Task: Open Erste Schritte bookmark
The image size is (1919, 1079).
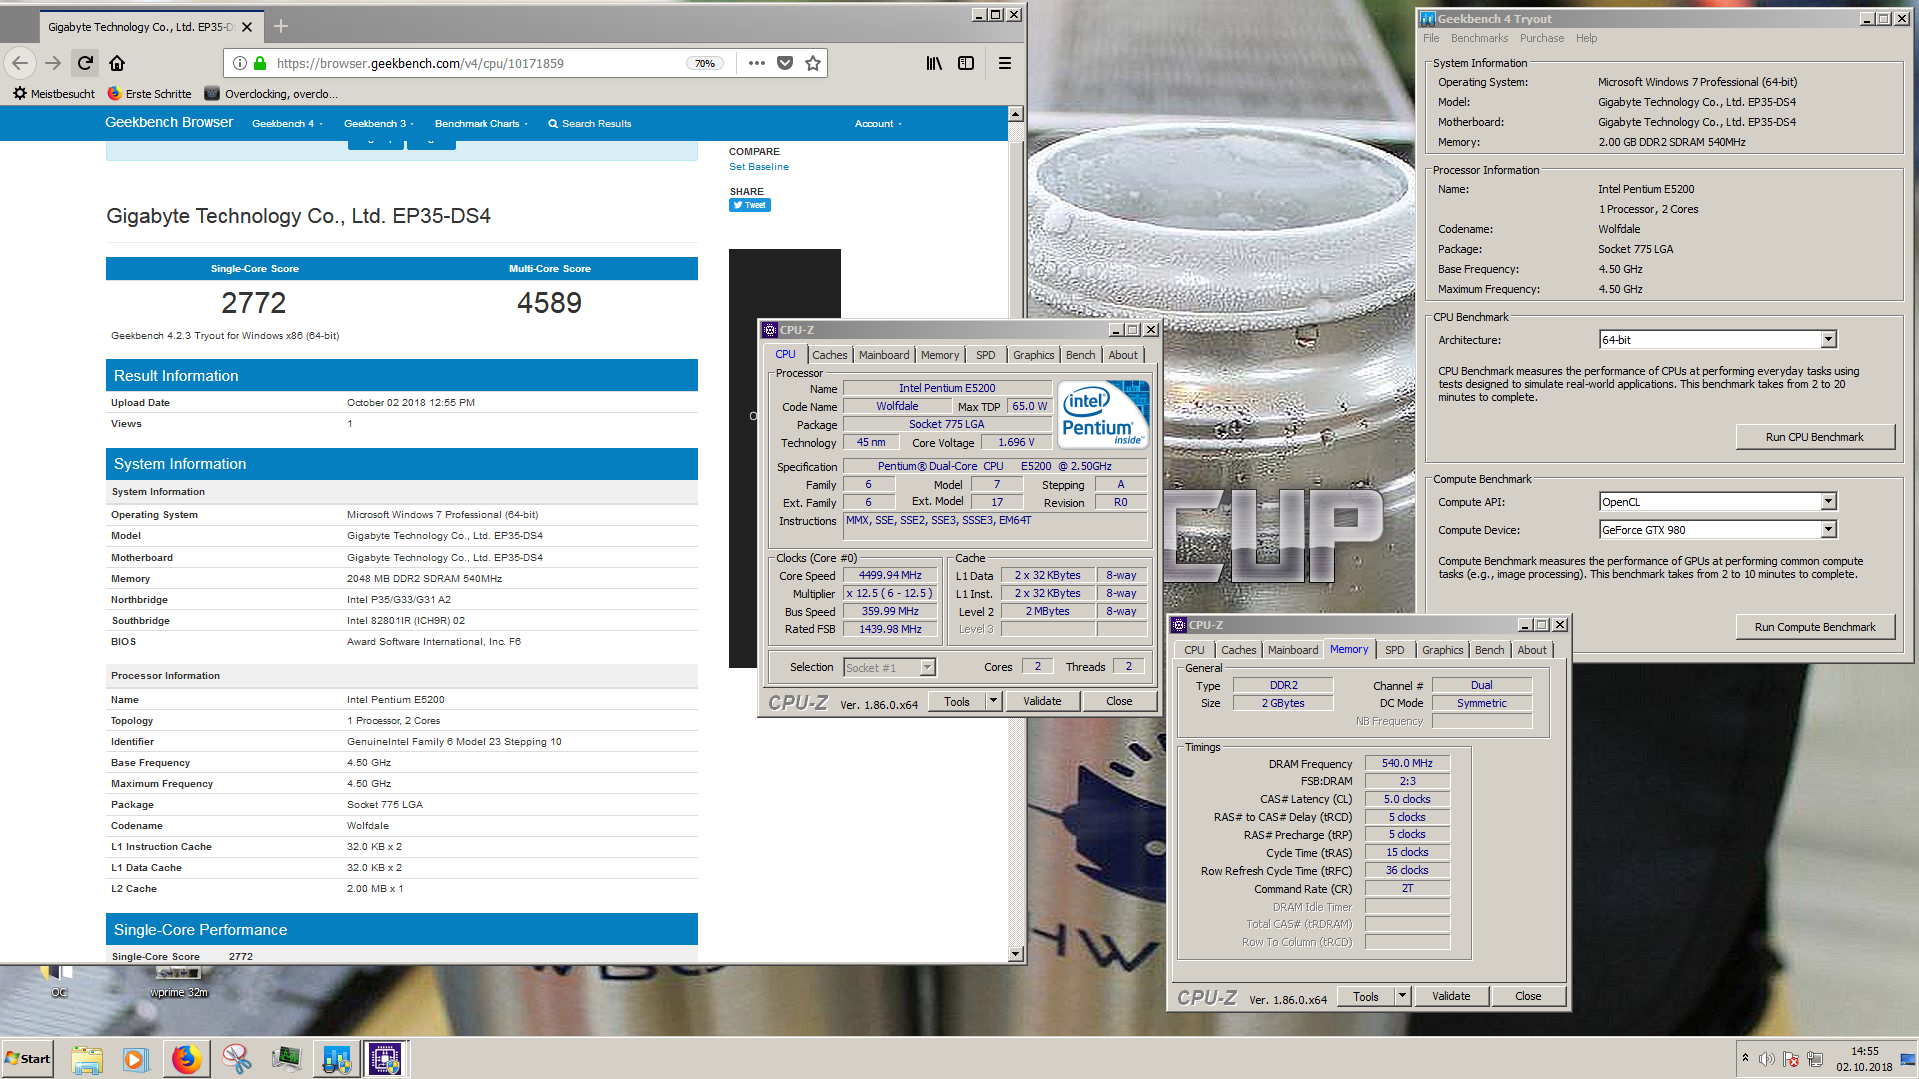Action: [149, 94]
